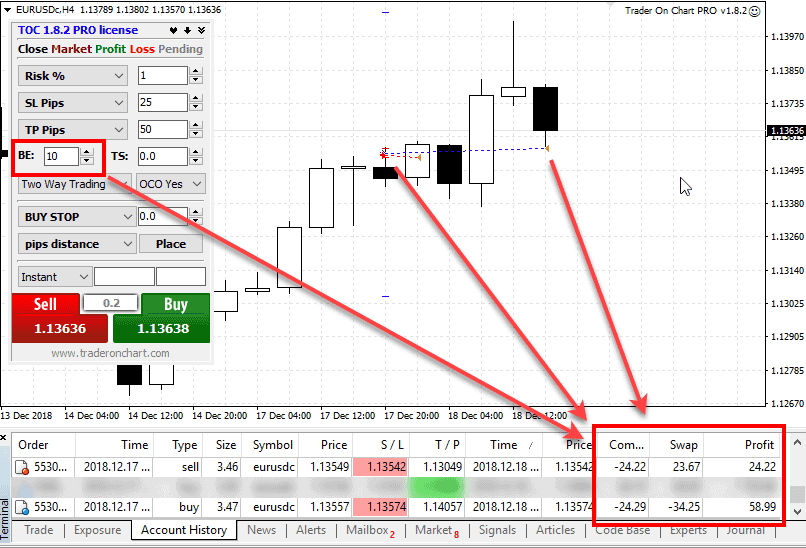Open the Signals tab
Viewport: 806px width, 548px height.
click(x=497, y=530)
